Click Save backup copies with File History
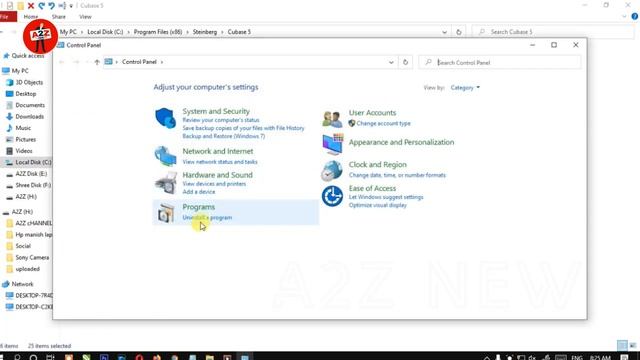The width and height of the screenshot is (640, 360). (243, 128)
